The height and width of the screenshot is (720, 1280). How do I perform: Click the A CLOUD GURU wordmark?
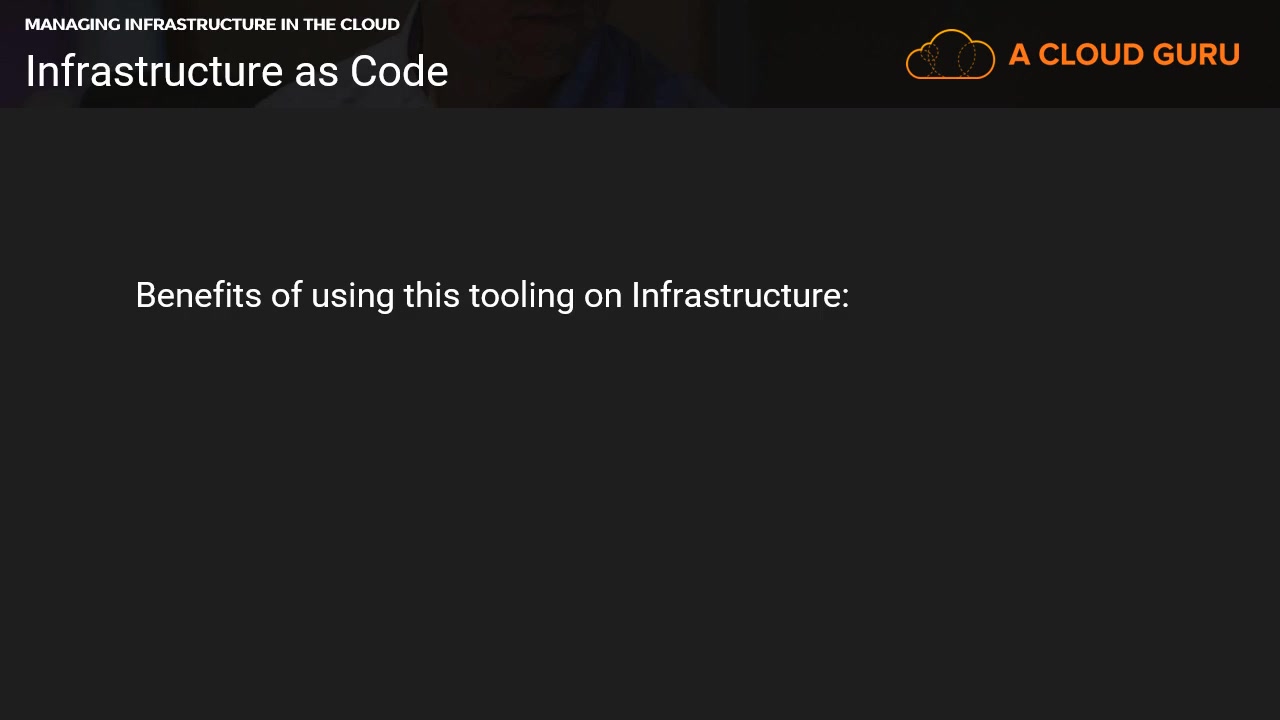(x=1124, y=54)
